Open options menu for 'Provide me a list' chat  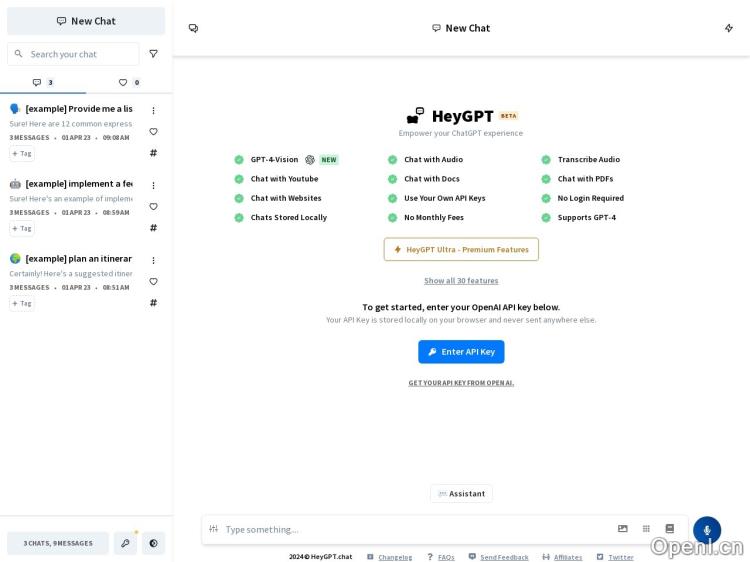[x=153, y=110]
